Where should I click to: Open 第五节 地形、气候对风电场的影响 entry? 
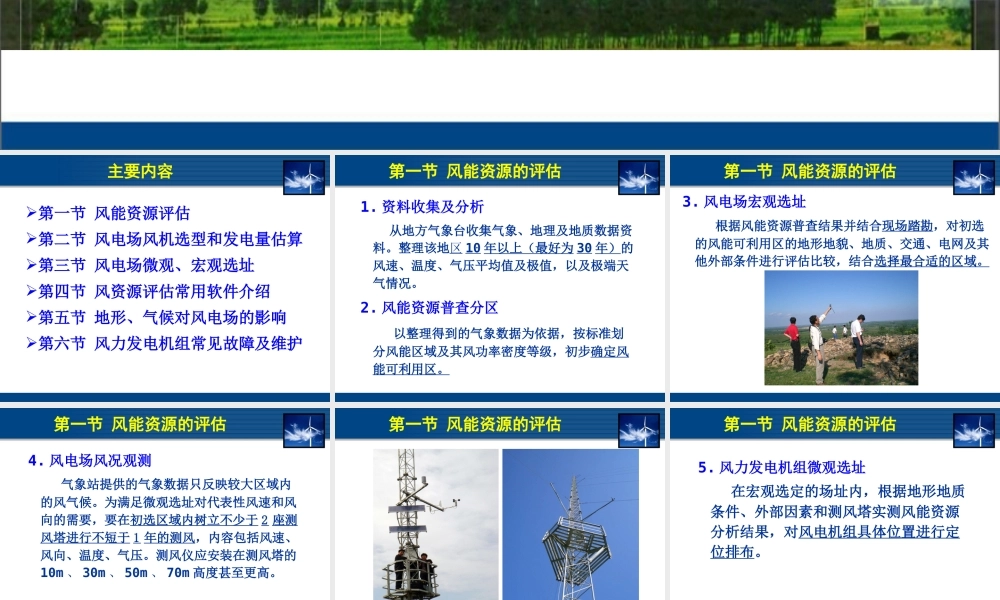coord(162,317)
